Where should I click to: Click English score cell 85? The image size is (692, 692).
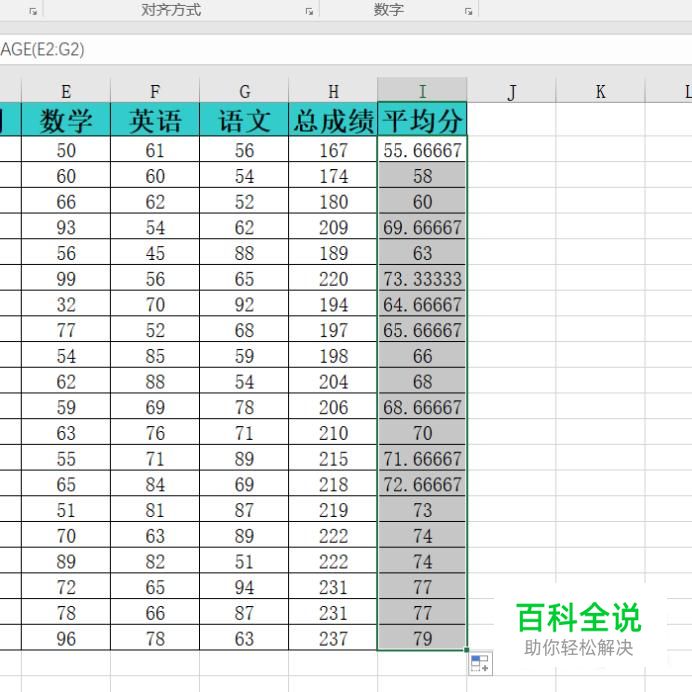155,355
